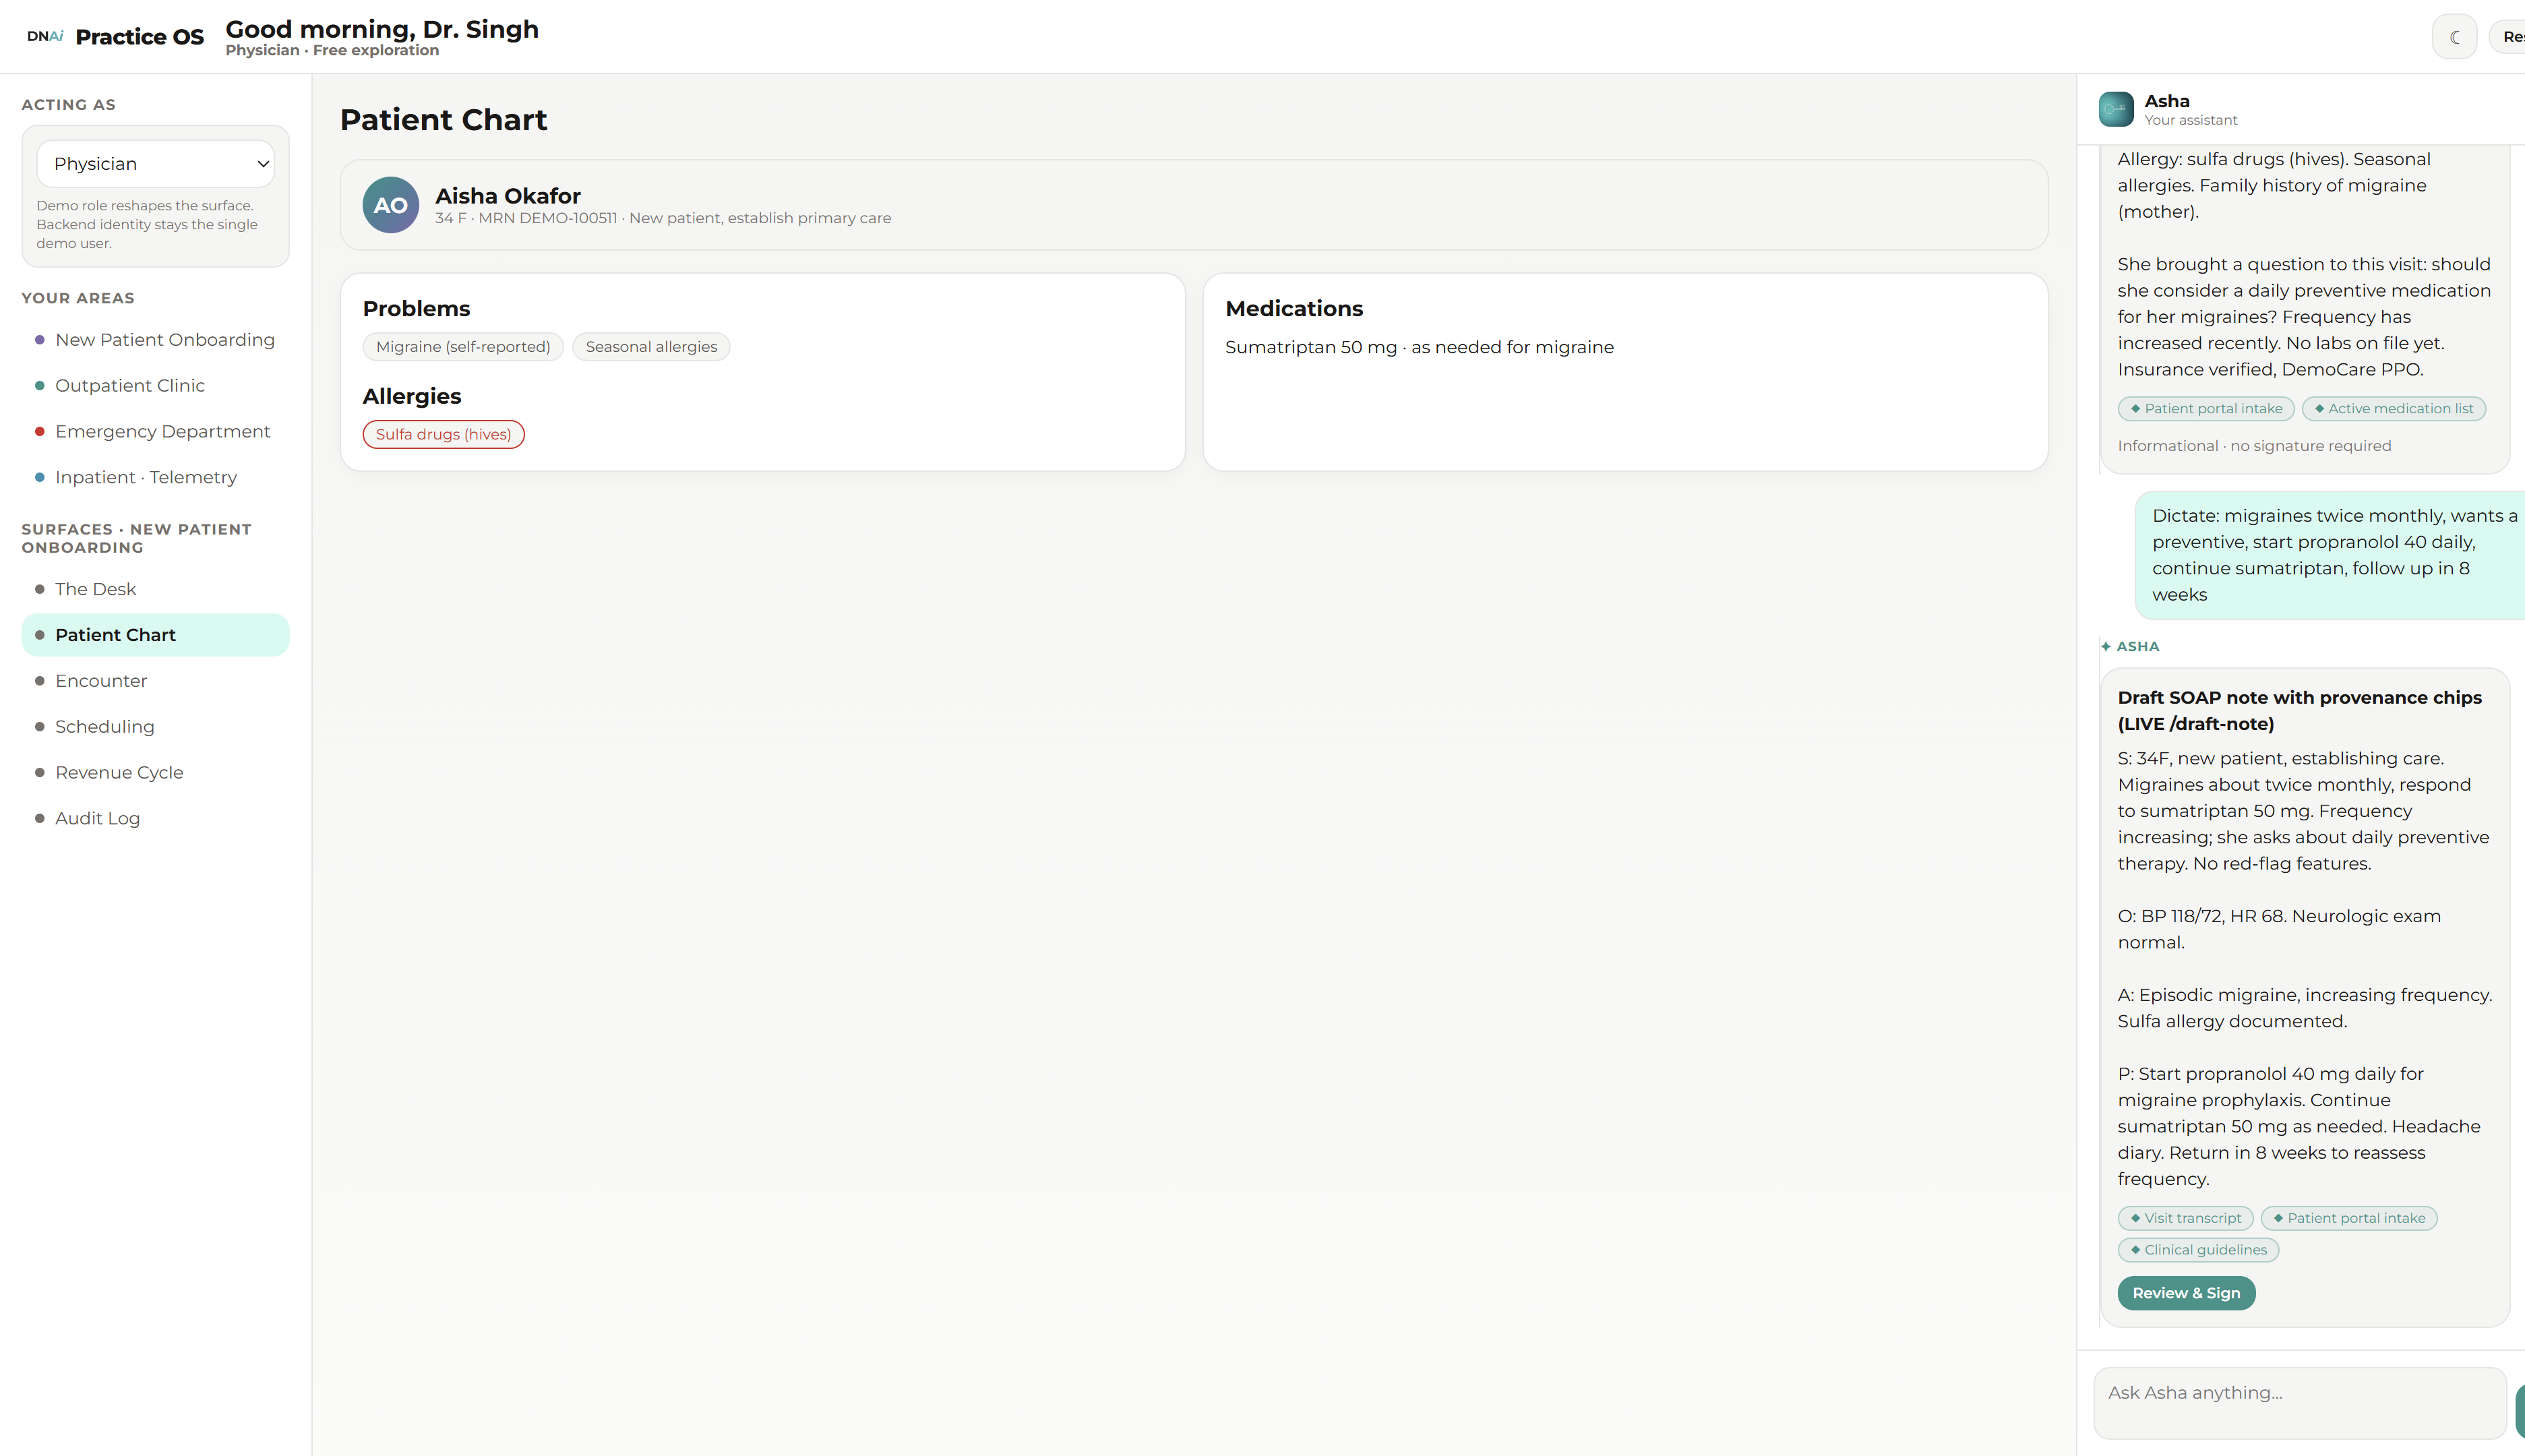Click Informational no signature required text
This screenshot has width=2525, height=1456.
(x=2254, y=446)
